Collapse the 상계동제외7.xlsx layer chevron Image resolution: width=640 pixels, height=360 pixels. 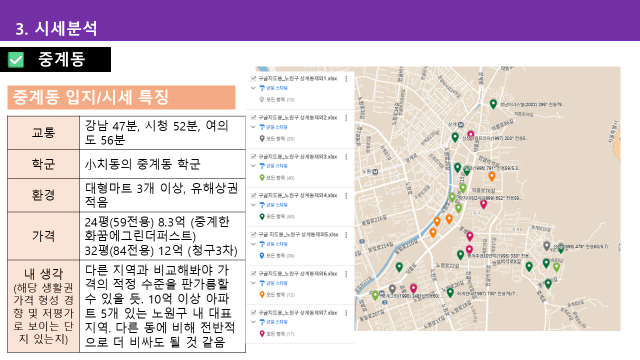click(x=253, y=322)
